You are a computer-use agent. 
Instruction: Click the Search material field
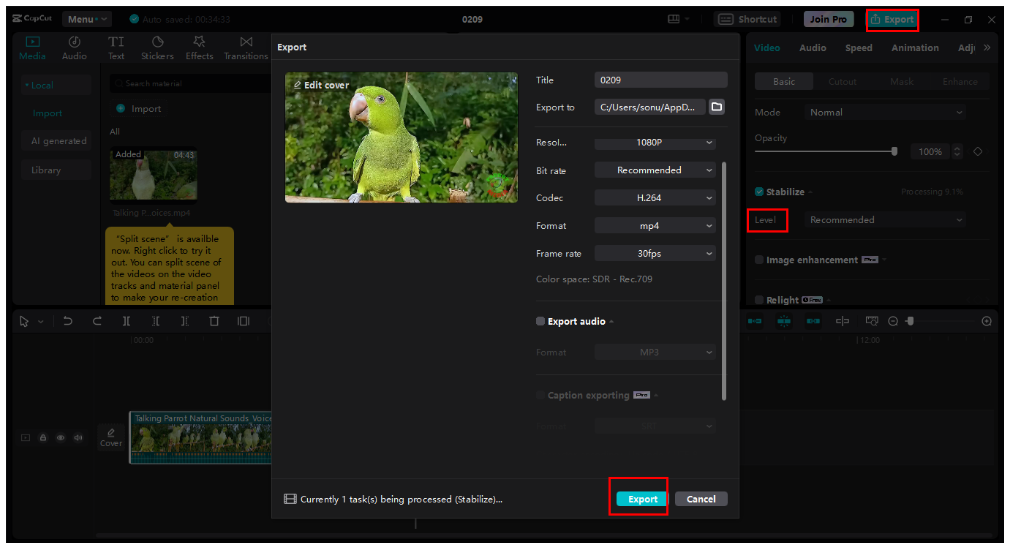click(x=190, y=83)
